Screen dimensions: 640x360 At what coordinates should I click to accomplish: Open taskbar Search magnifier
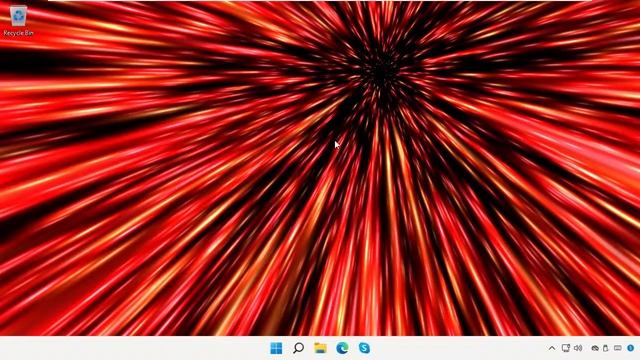click(x=298, y=348)
